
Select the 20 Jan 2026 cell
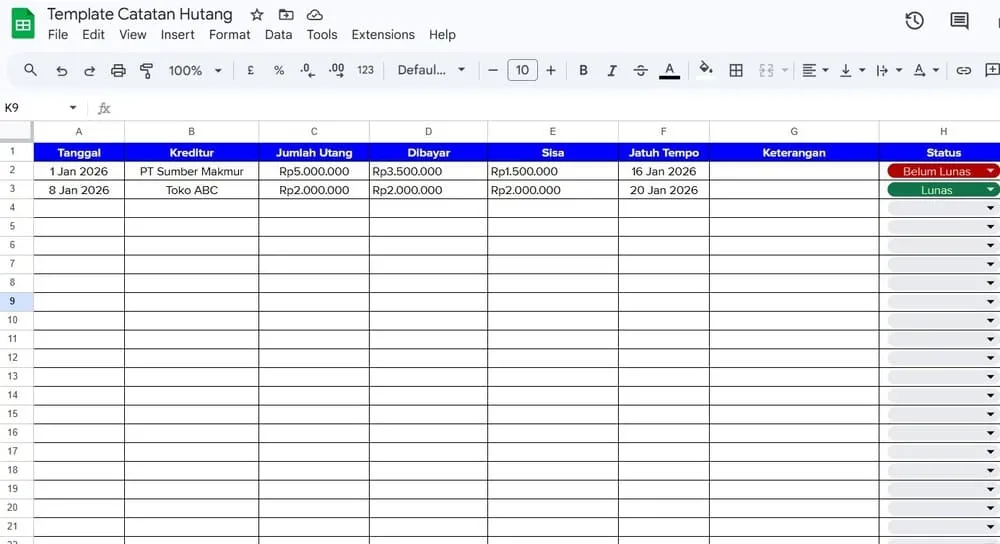pyautogui.click(x=663, y=190)
